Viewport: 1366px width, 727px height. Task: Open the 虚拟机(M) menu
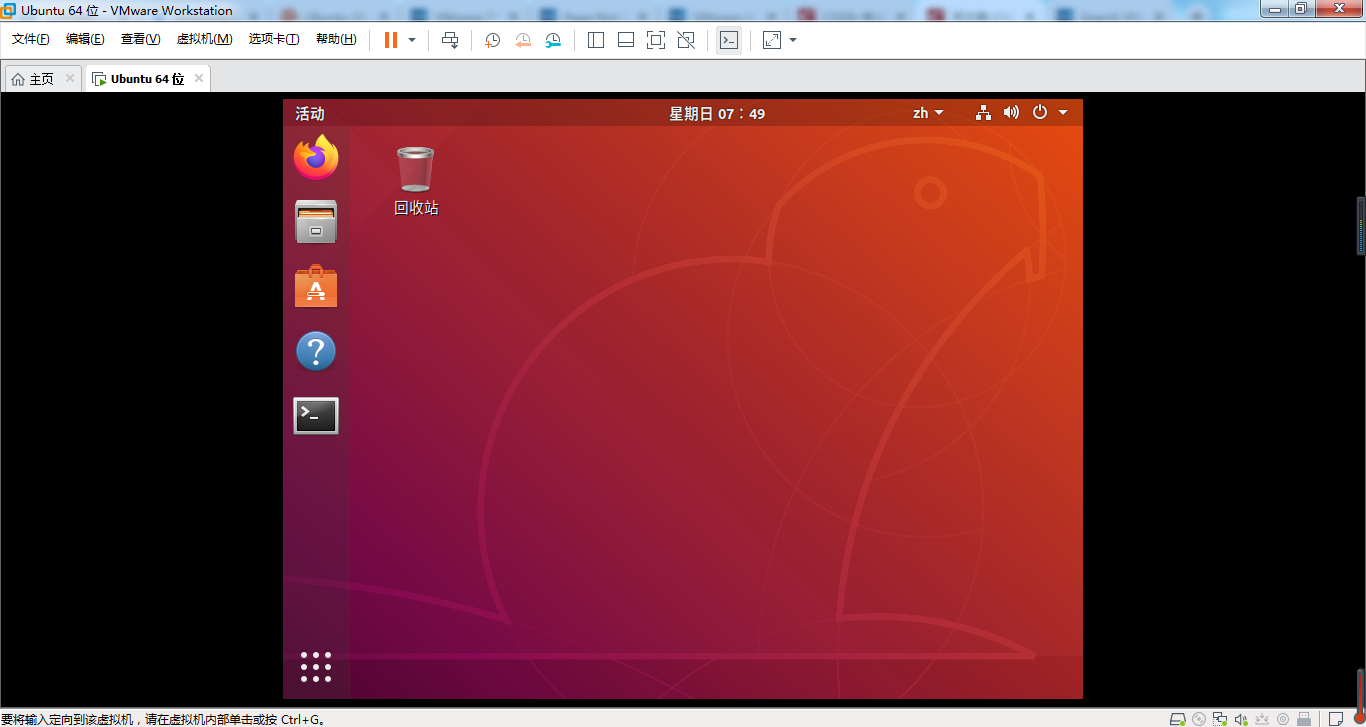pyautogui.click(x=204, y=39)
